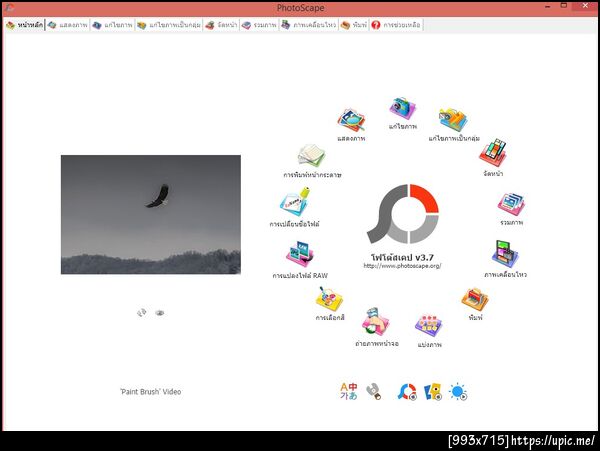
Task: Open the การช่วยเหลือ help tab
Action: click(396, 25)
